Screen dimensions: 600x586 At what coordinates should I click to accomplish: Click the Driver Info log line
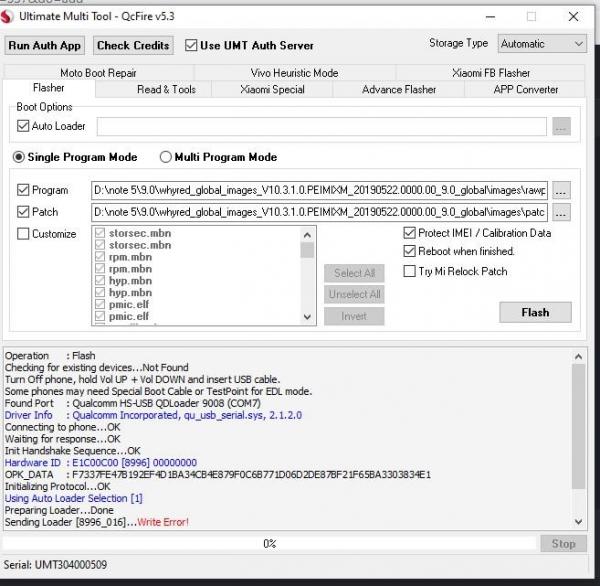point(153,415)
